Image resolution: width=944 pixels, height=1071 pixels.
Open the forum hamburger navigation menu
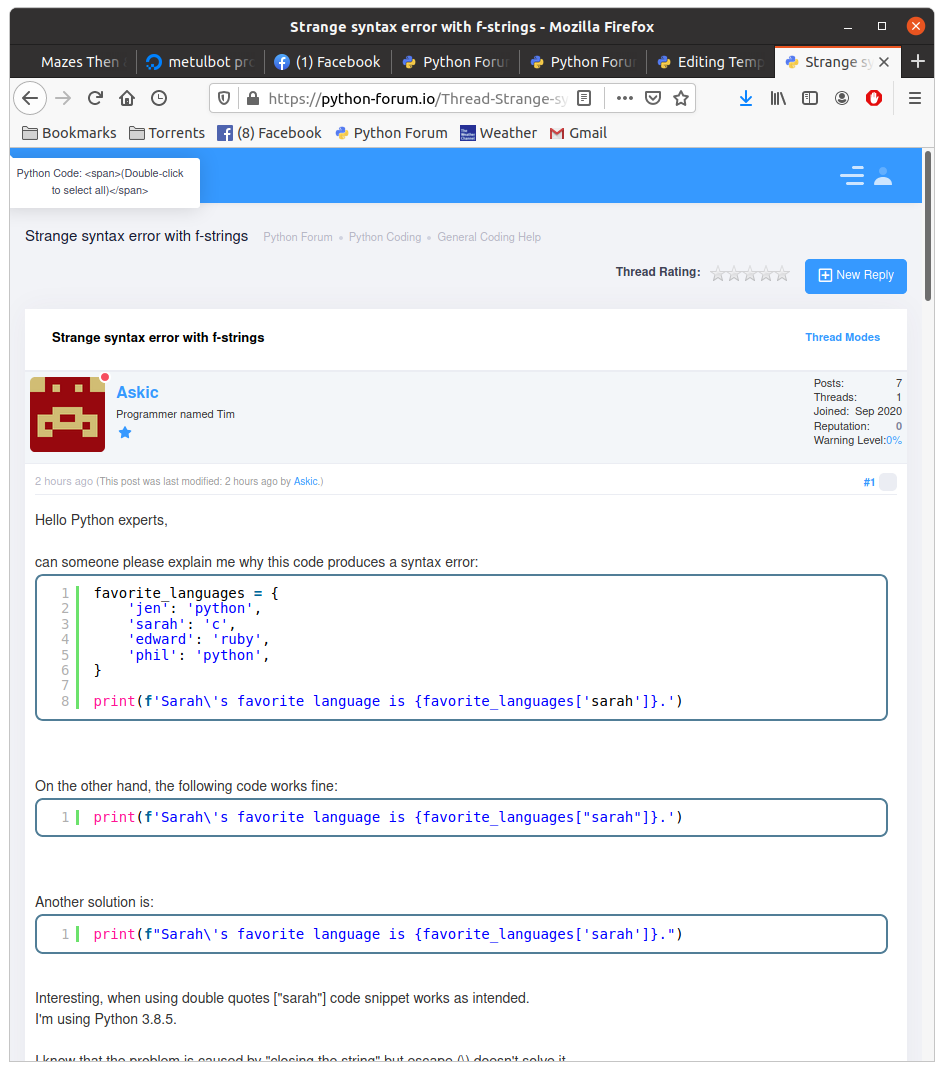[x=851, y=176]
